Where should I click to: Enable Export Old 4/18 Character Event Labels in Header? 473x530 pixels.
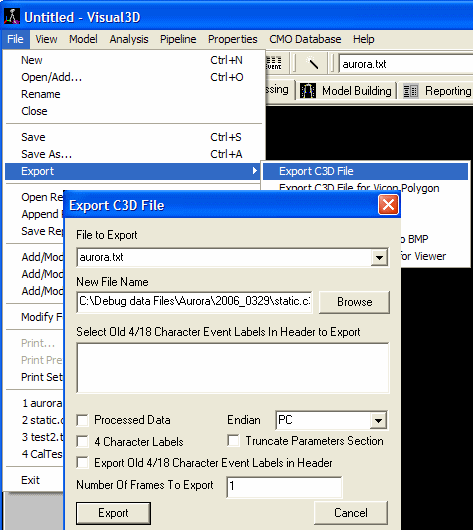coord(82,462)
